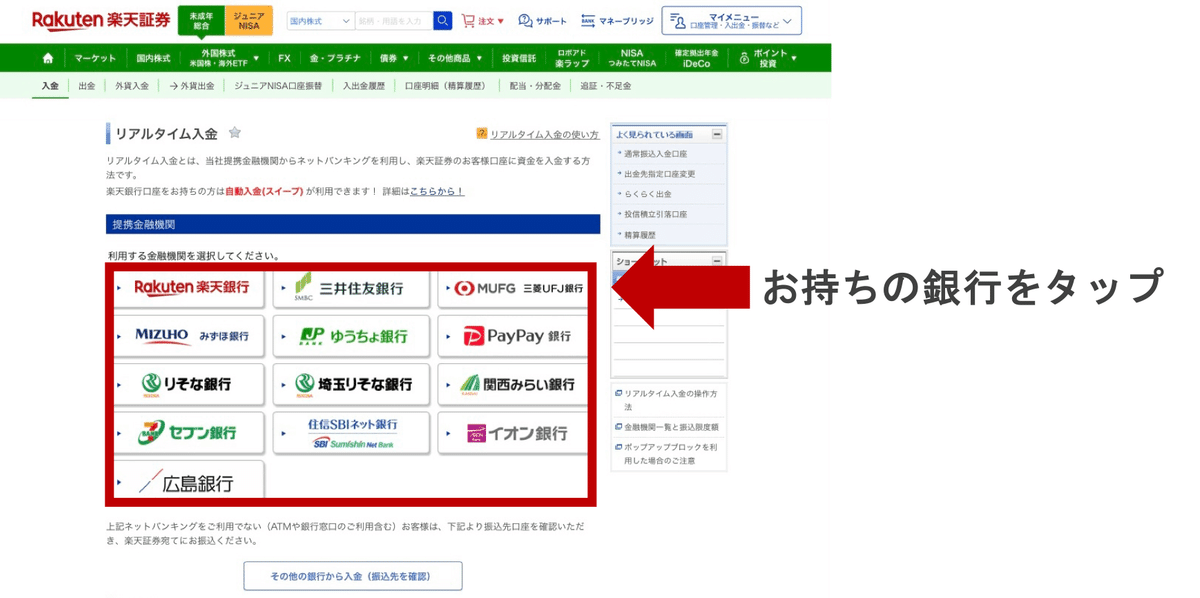Switch to ジュニアNISA account tab
Viewport: 1200px width, 598px height.
249,21
